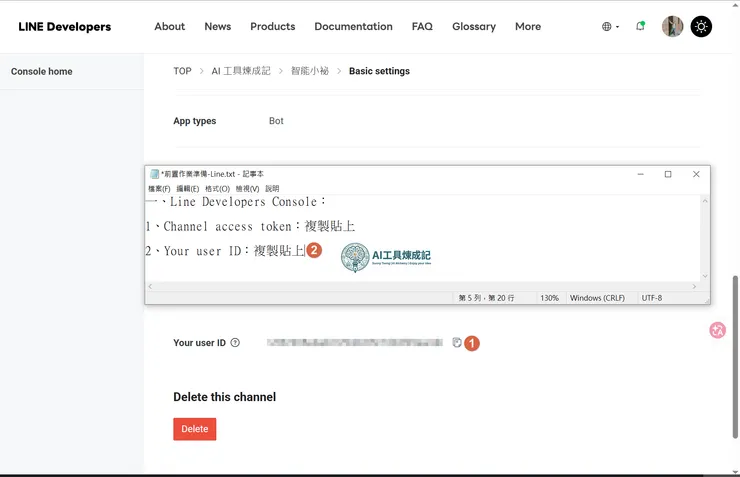The width and height of the screenshot is (740, 477).
Task: Click the help icon beside Your user ID
Action: pyautogui.click(x=235, y=343)
